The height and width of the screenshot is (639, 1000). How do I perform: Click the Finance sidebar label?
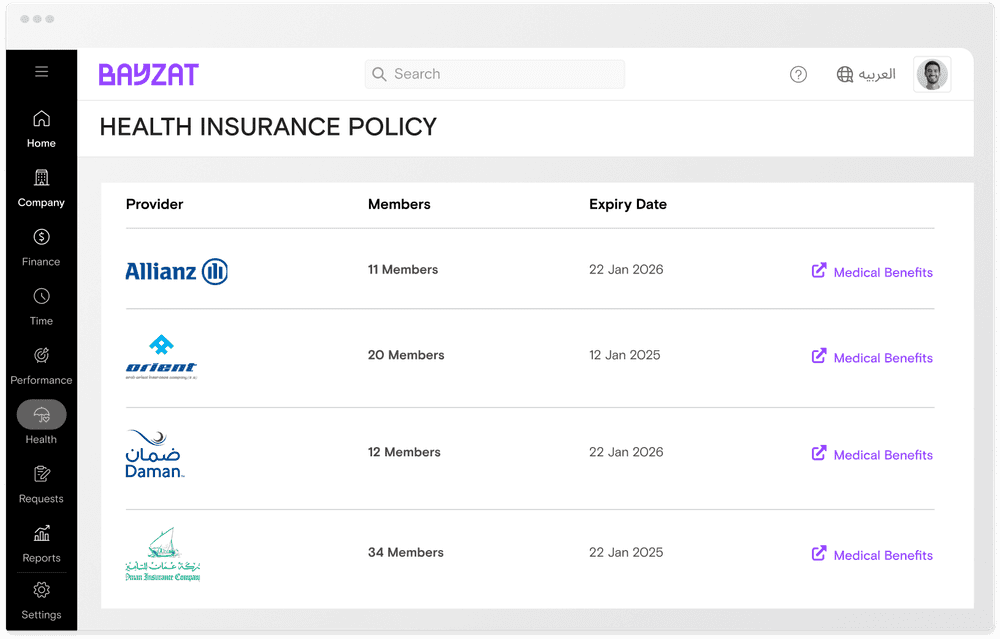tap(41, 262)
